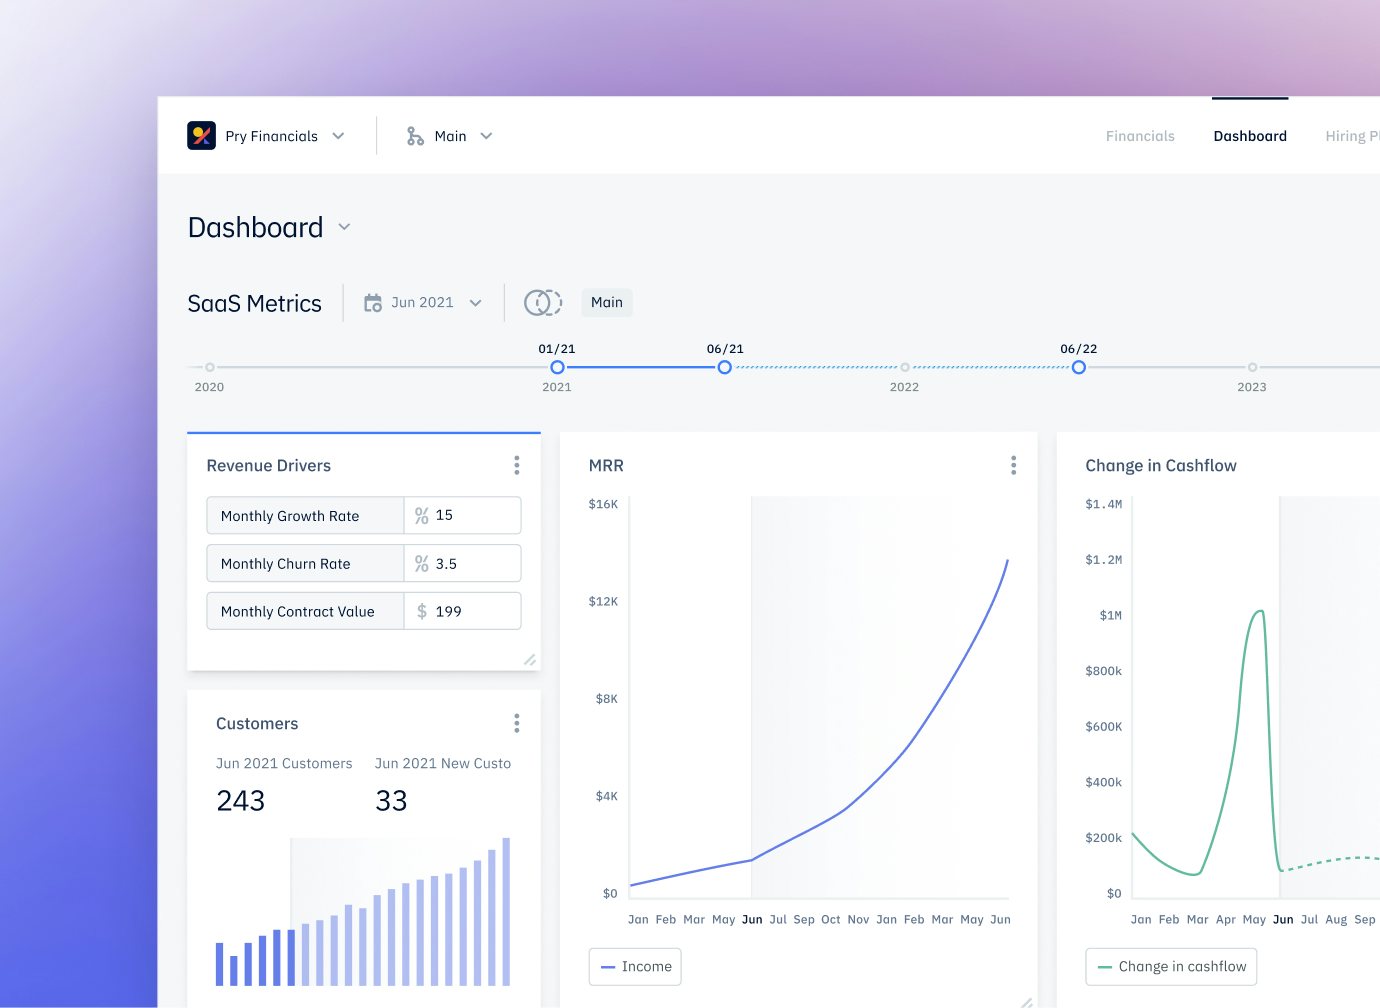This screenshot has height=1008, width=1380.
Task: Click the Monthly Churn Rate value field
Action: [474, 564]
